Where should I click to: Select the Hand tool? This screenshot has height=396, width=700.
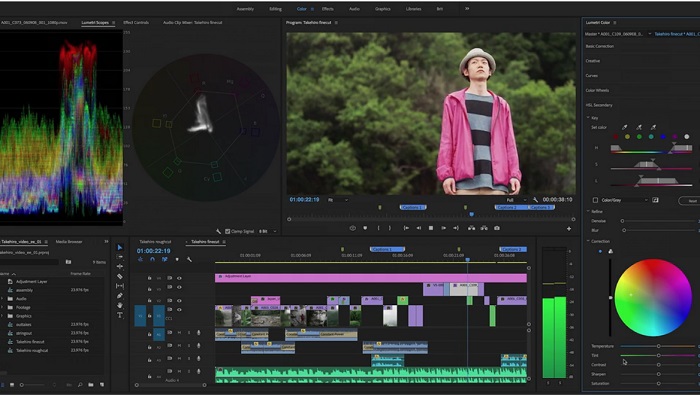click(x=120, y=305)
